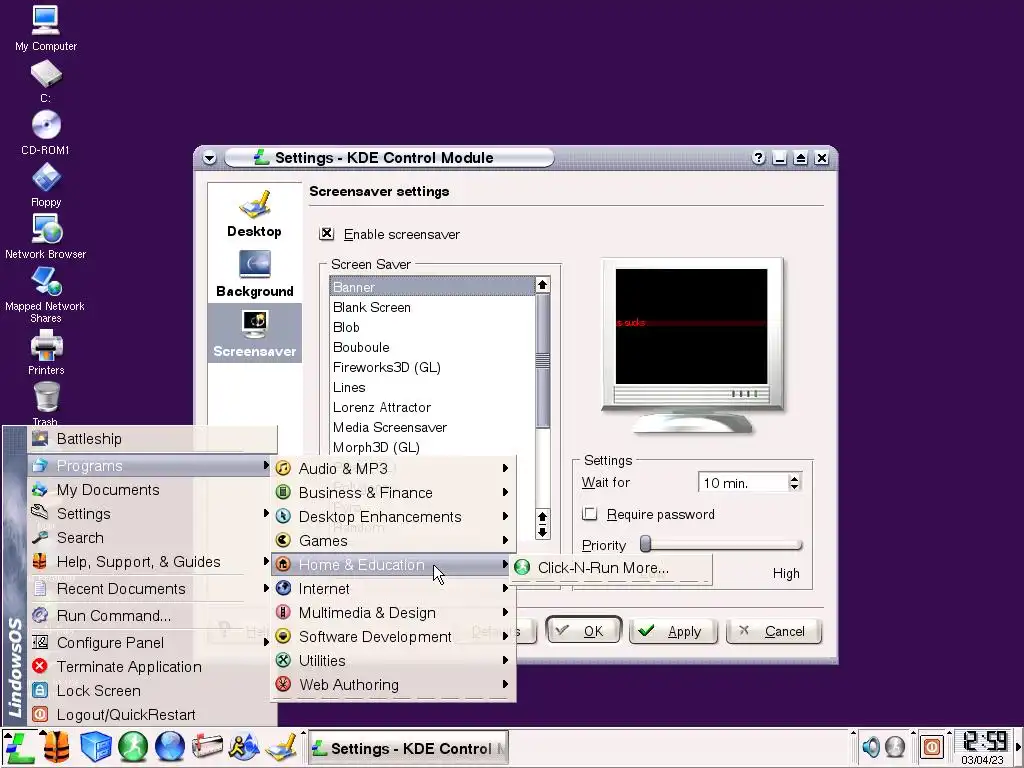Expand the Desktop Enhancements submenu
1024x768 pixels.
(x=393, y=517)
